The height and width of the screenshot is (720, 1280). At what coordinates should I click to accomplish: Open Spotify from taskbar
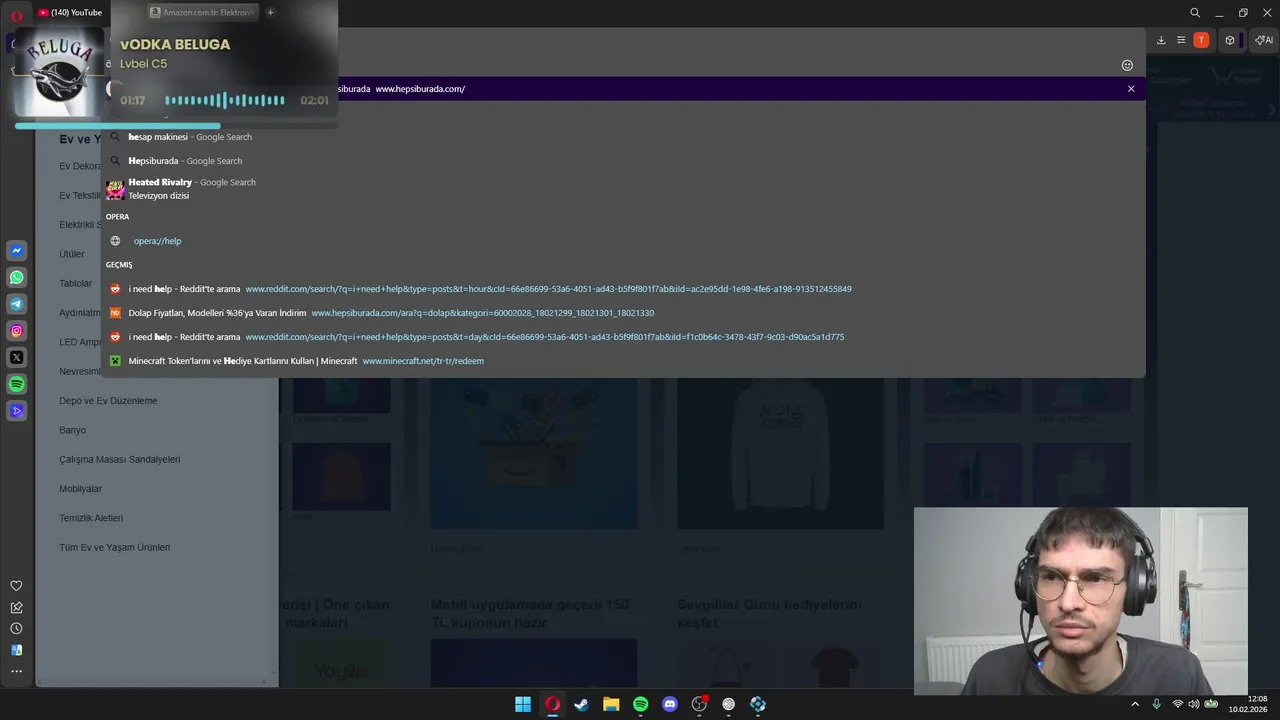640,704
